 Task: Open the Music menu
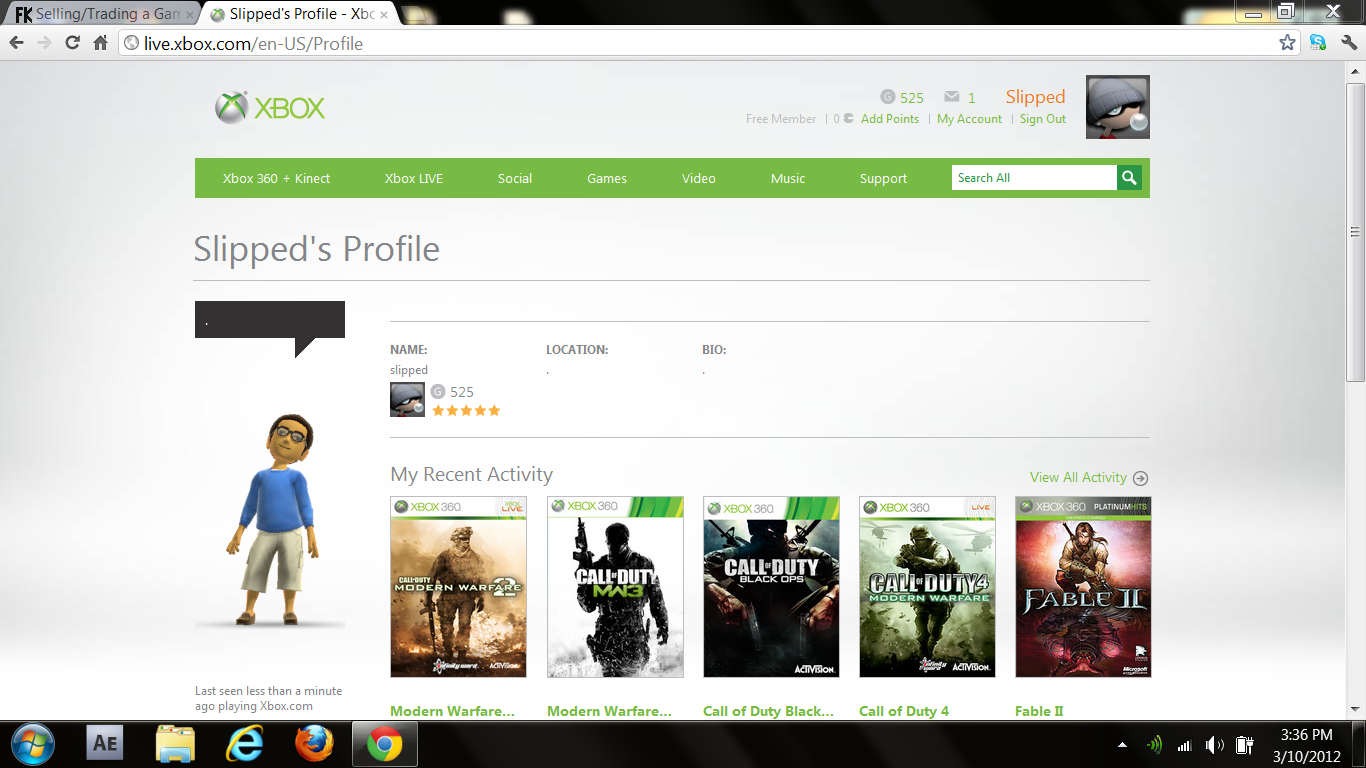788,178
